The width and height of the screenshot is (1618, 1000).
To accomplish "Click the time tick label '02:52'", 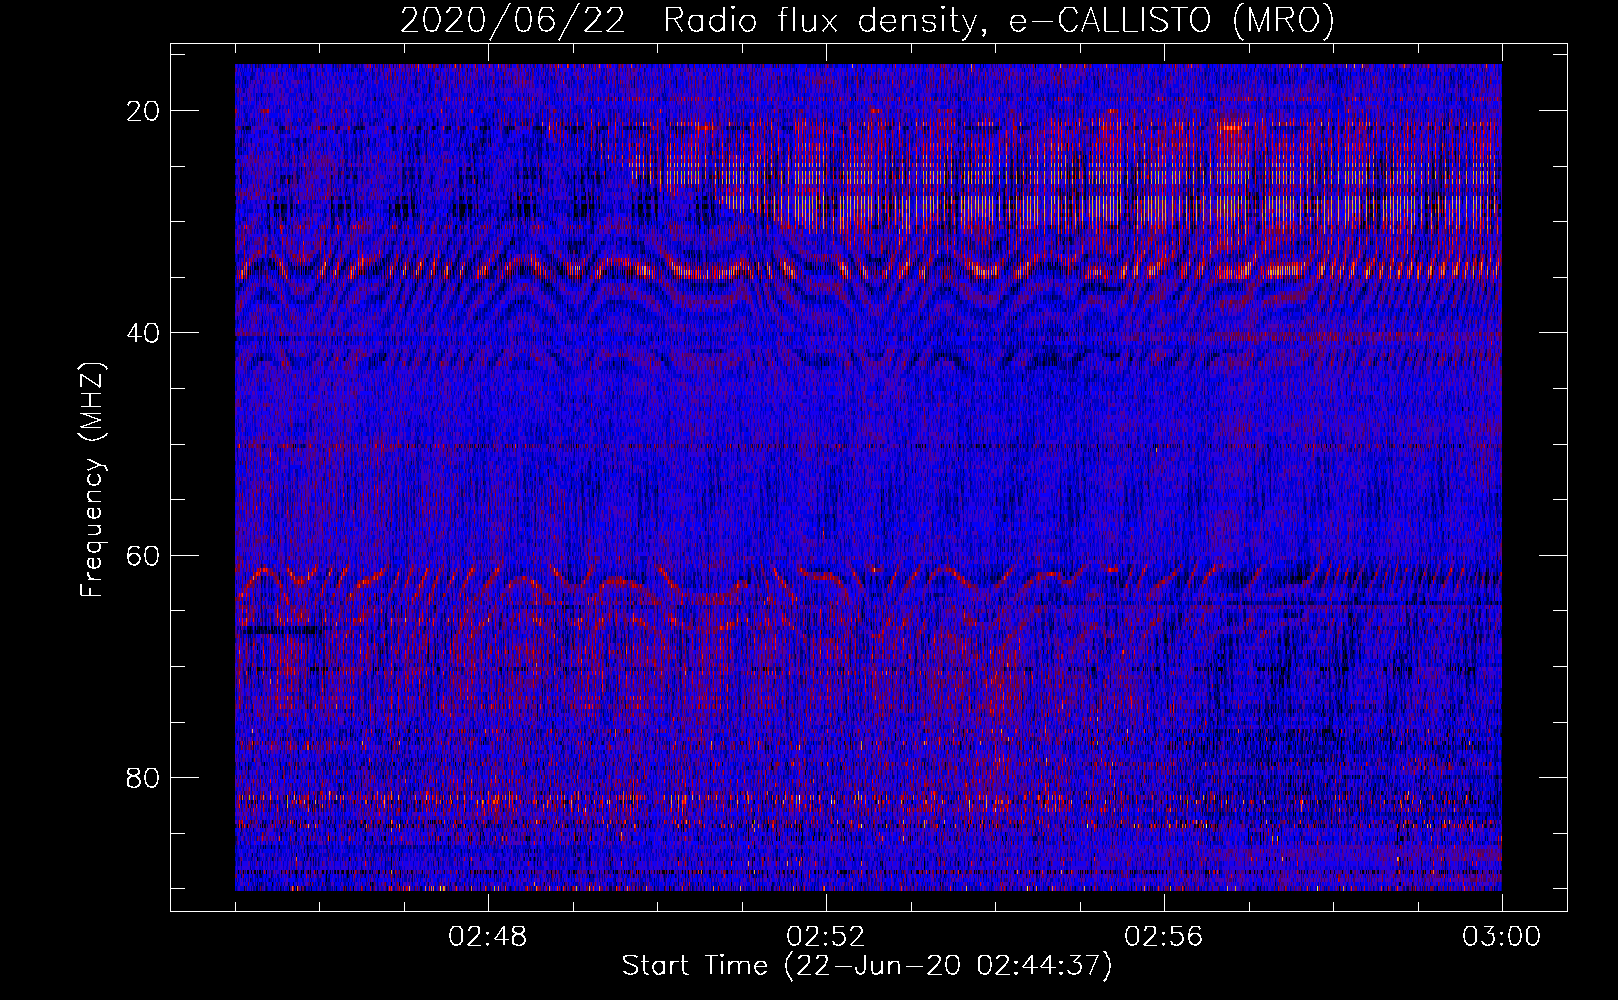I will click(826, 937).
